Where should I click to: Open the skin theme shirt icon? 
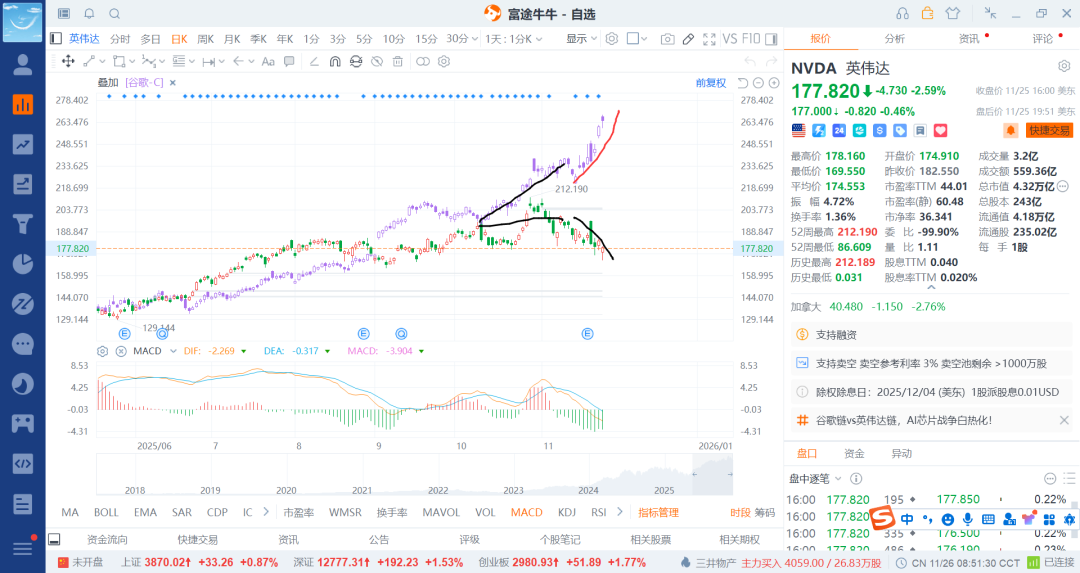(x=953, y=13)
